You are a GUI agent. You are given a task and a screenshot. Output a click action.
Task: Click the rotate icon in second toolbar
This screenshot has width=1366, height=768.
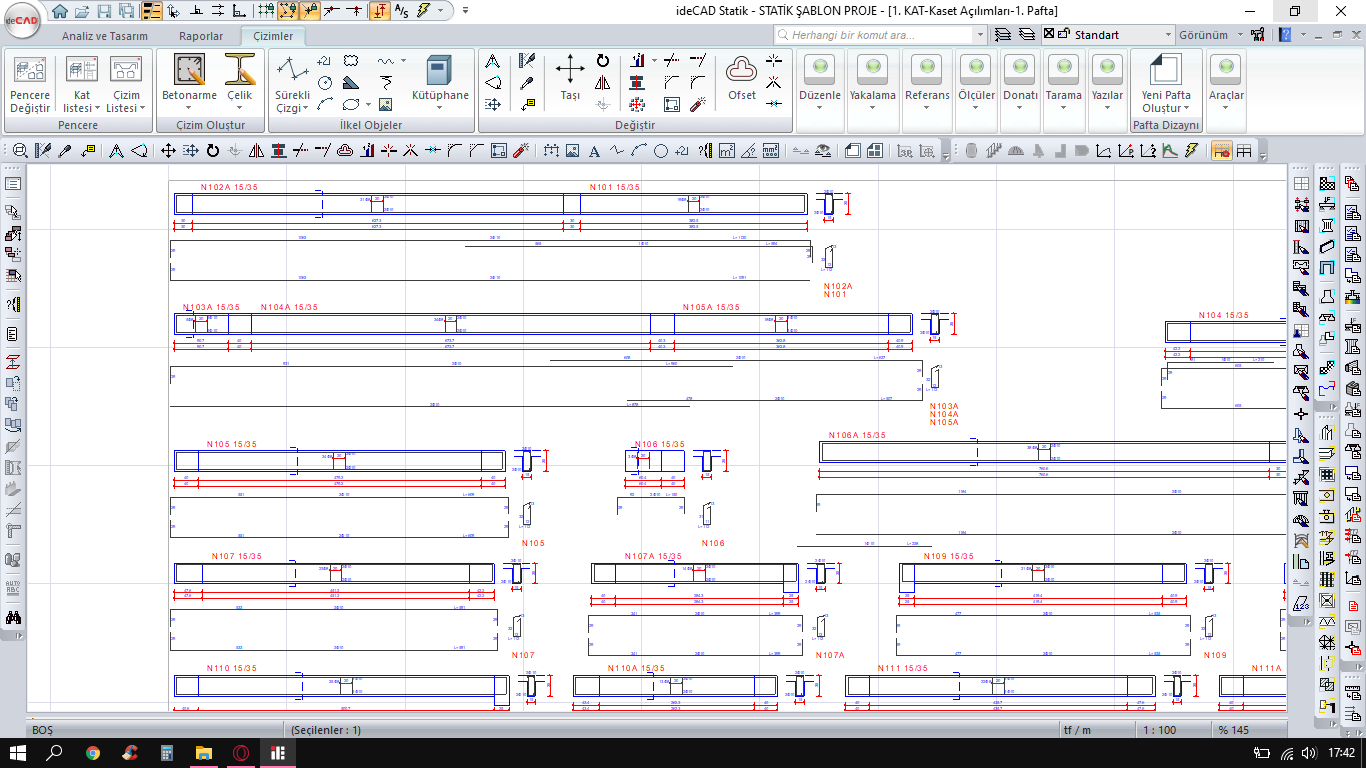click(212, 151)
